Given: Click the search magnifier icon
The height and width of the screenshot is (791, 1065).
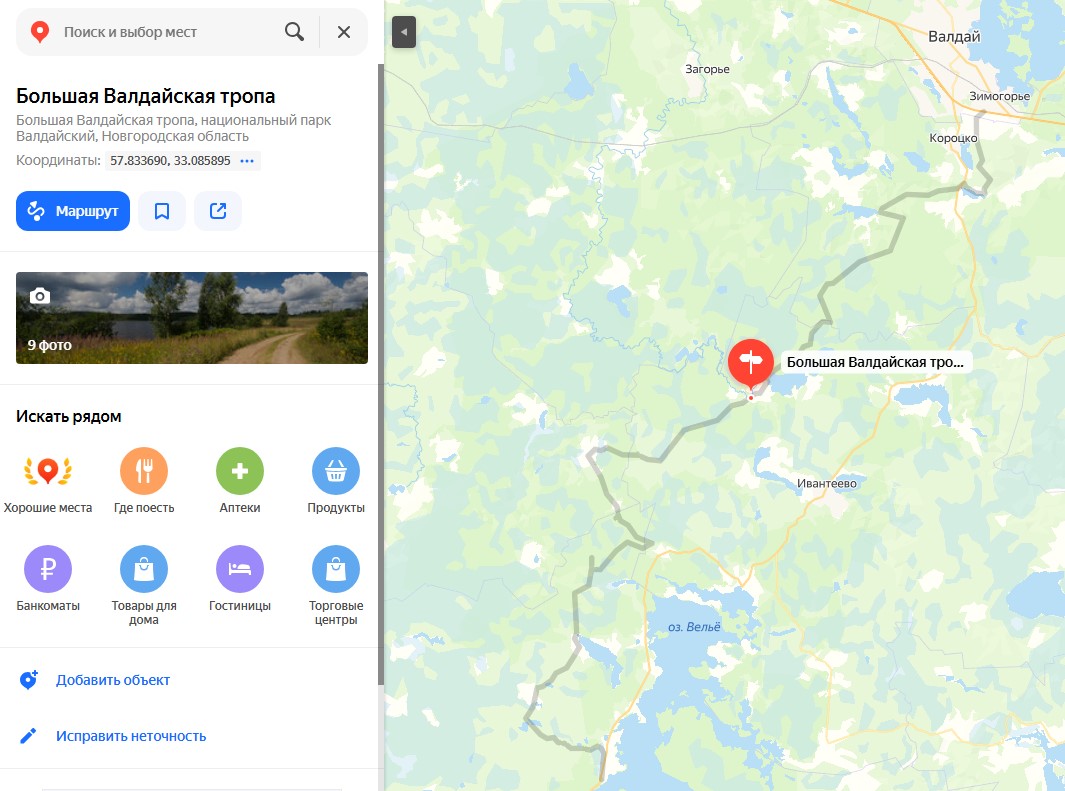Looking at the screenshot, I should (294, 32).
